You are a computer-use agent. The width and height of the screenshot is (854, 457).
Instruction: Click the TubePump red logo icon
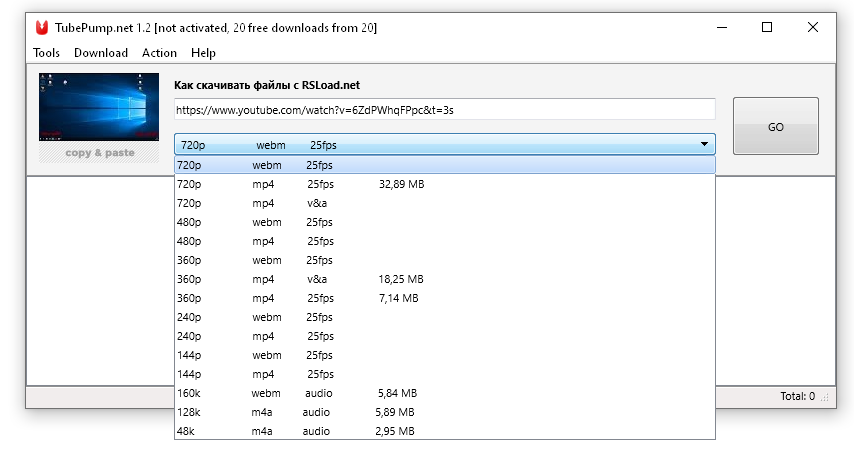pyautogui.click(x=42, y=28)
